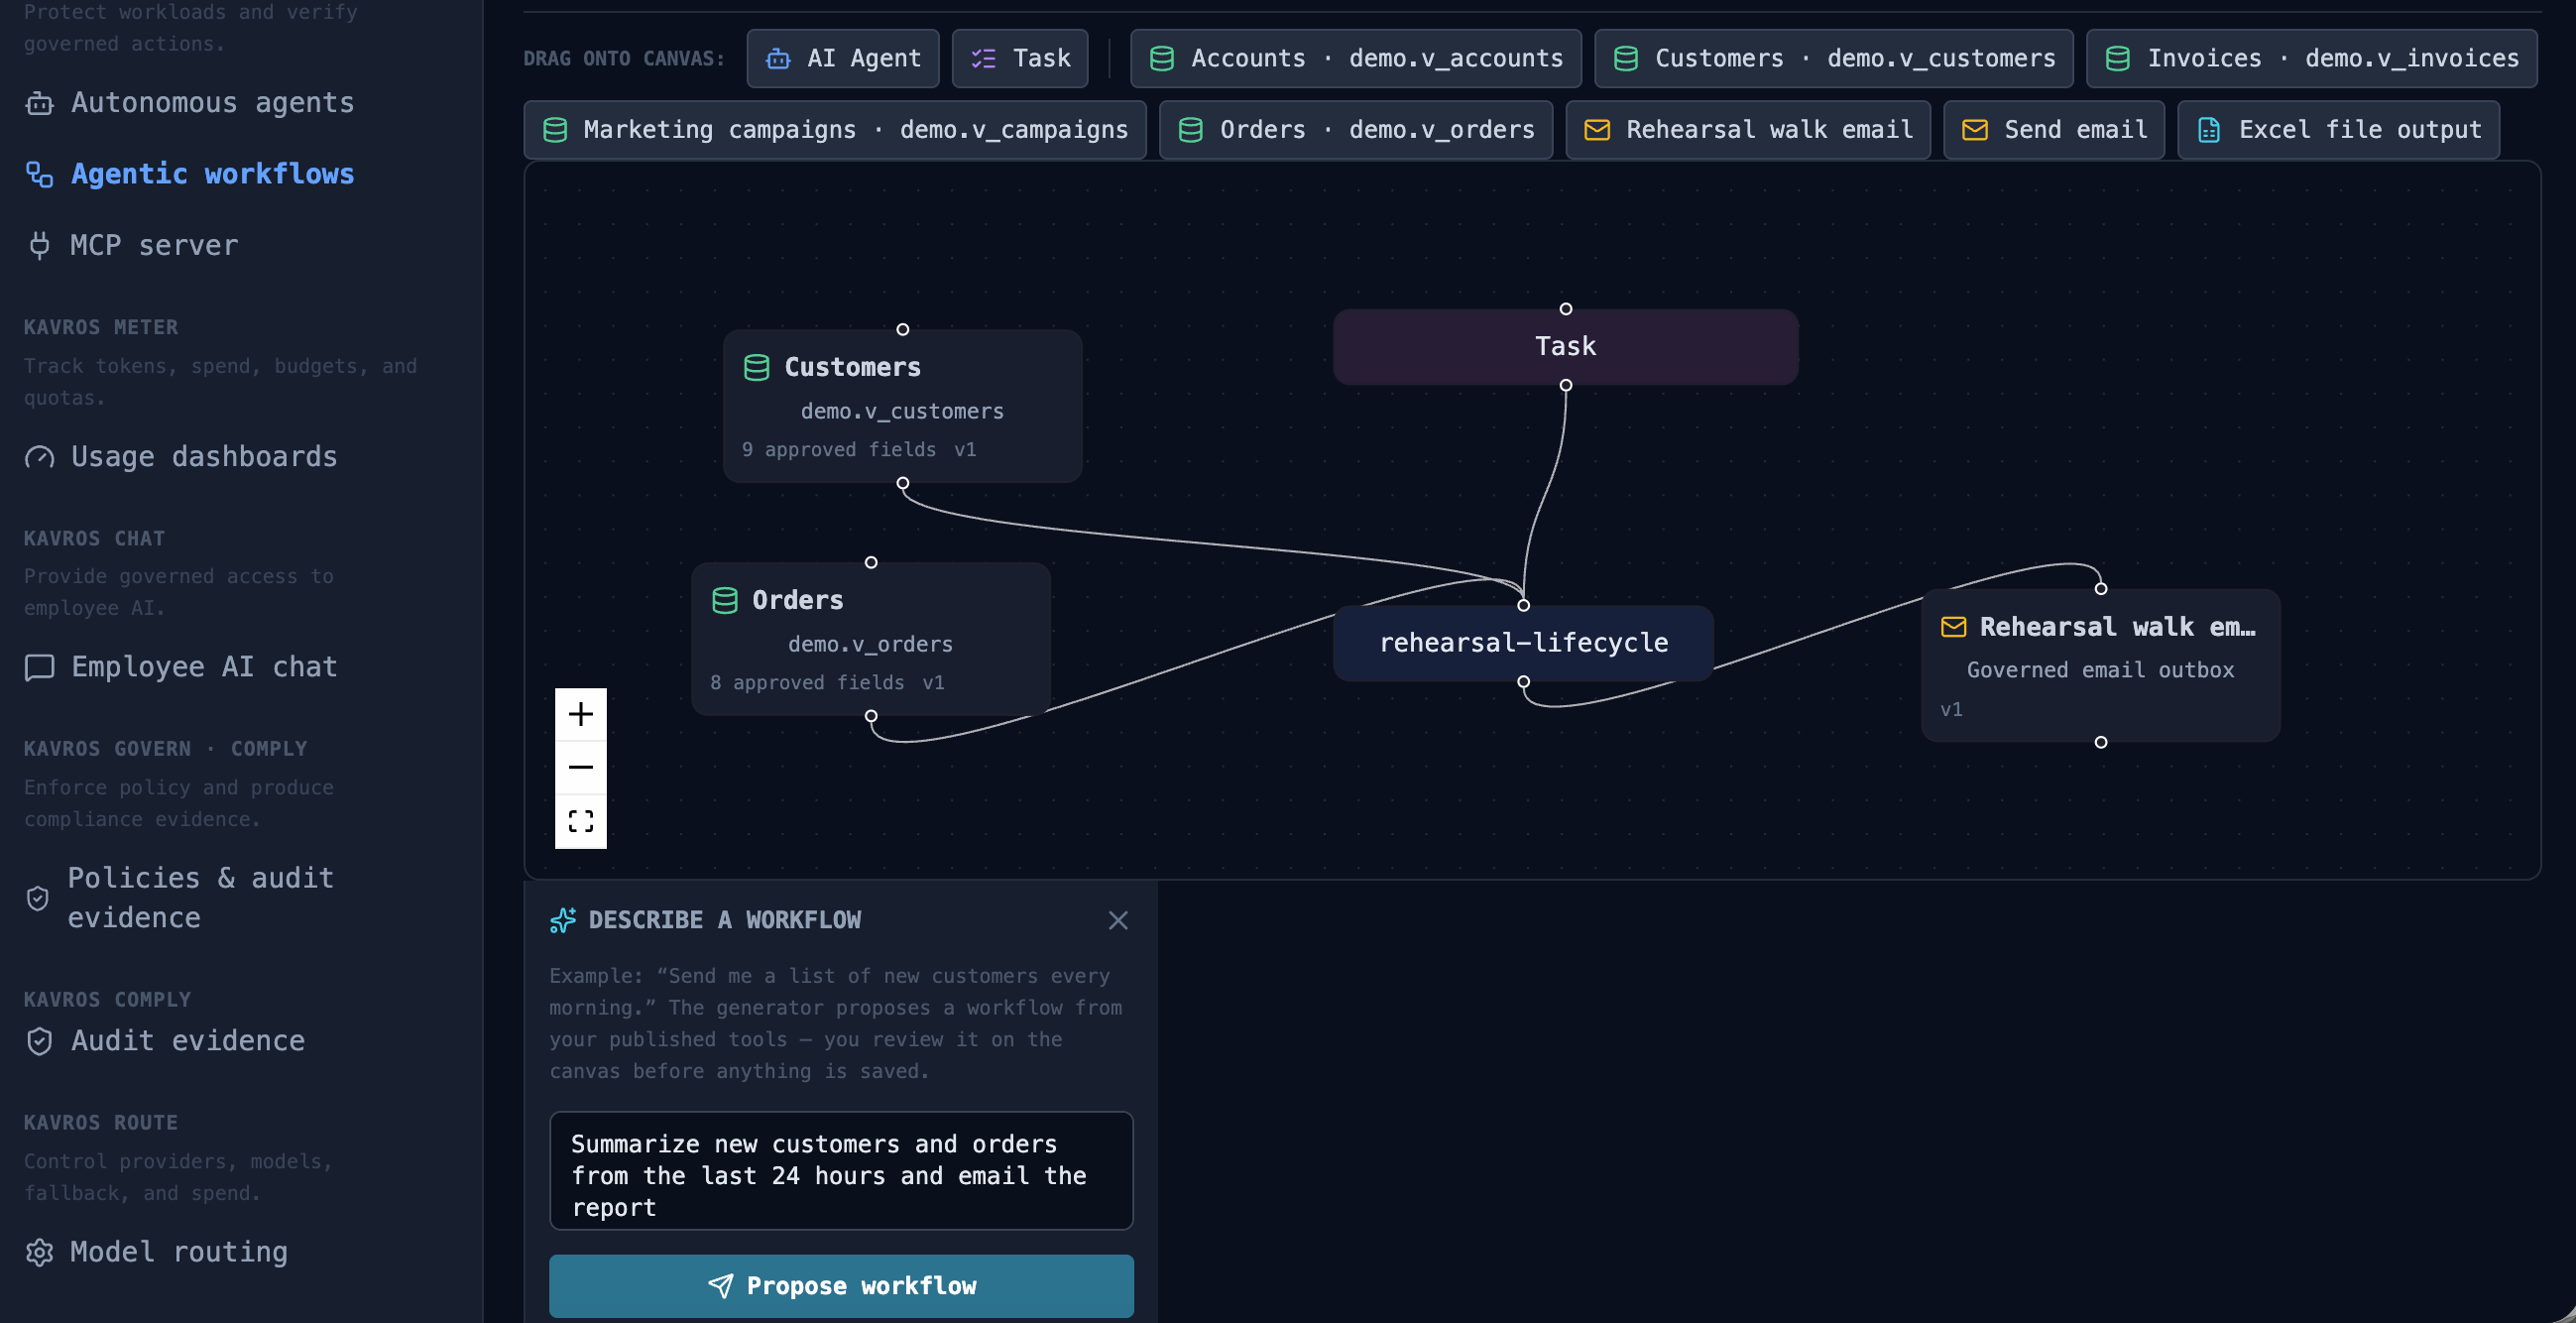Select the purple Task node
The height and width of the screenshot is (1323, 2576).
coord(1566,347)
